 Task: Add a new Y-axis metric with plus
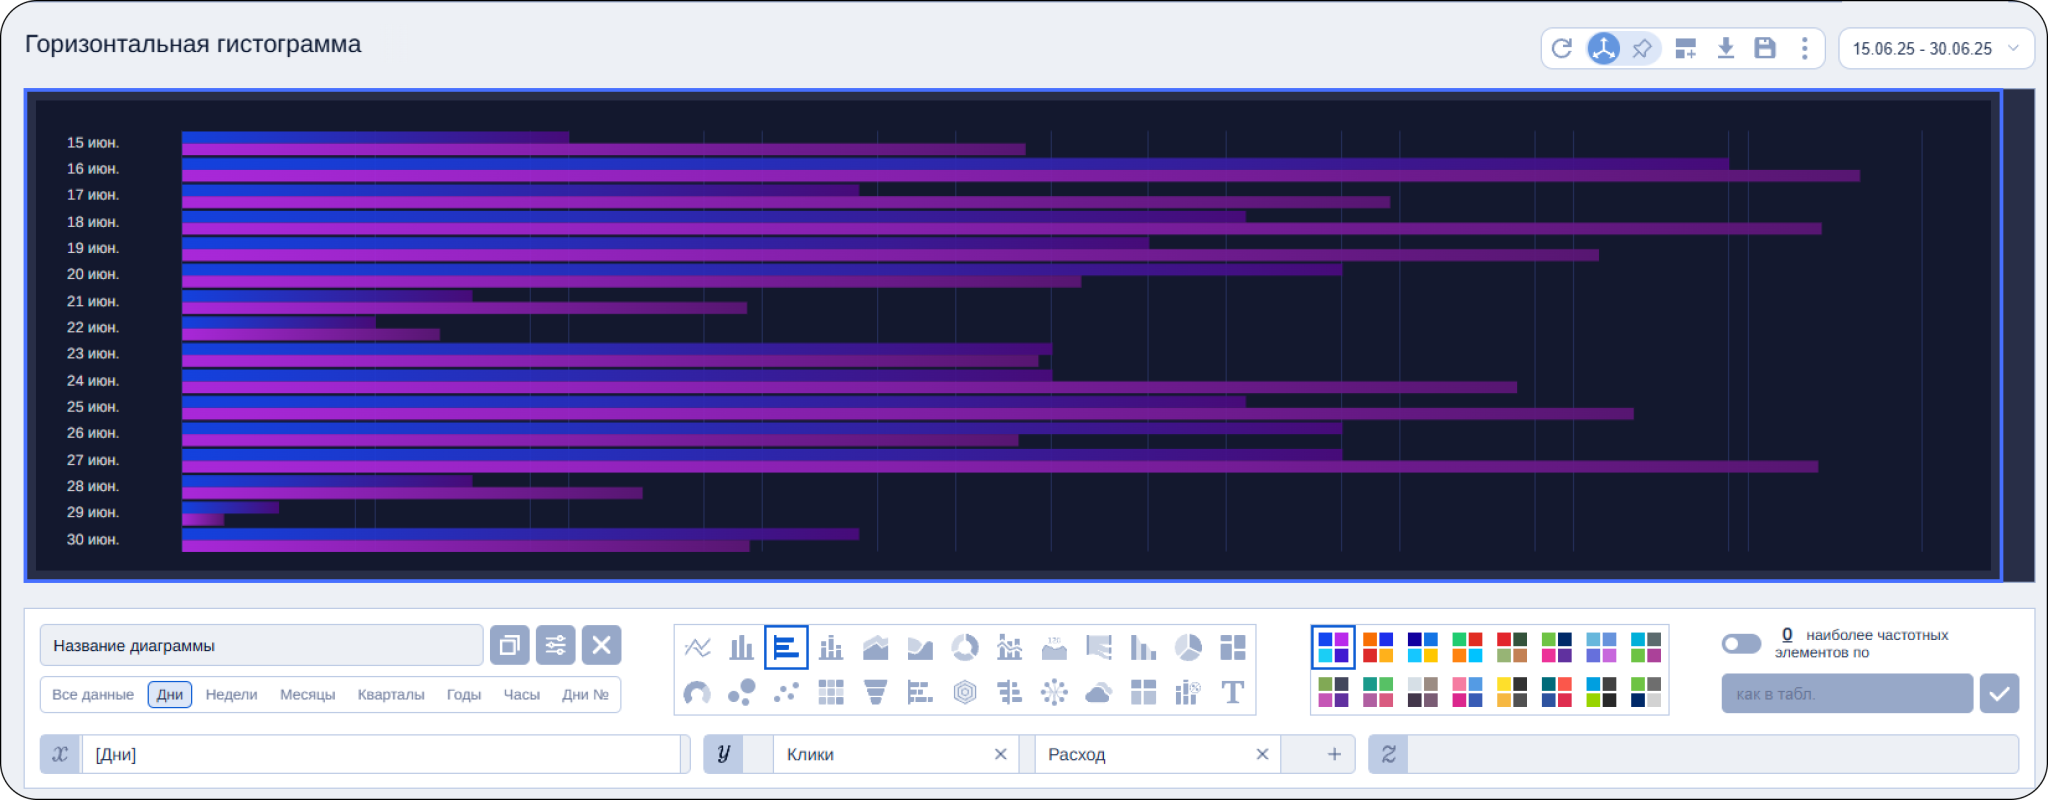[x=1334, y=754]
